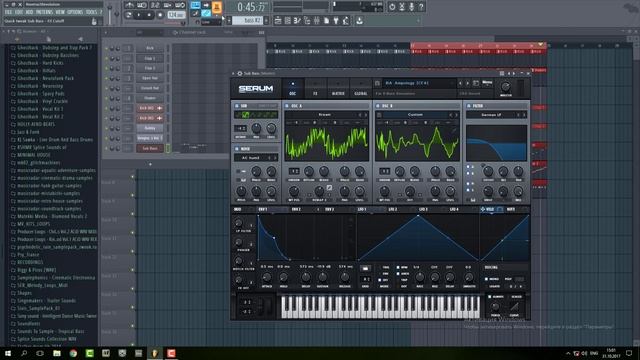Click the filter CUTOFF knob

(488, 172)
